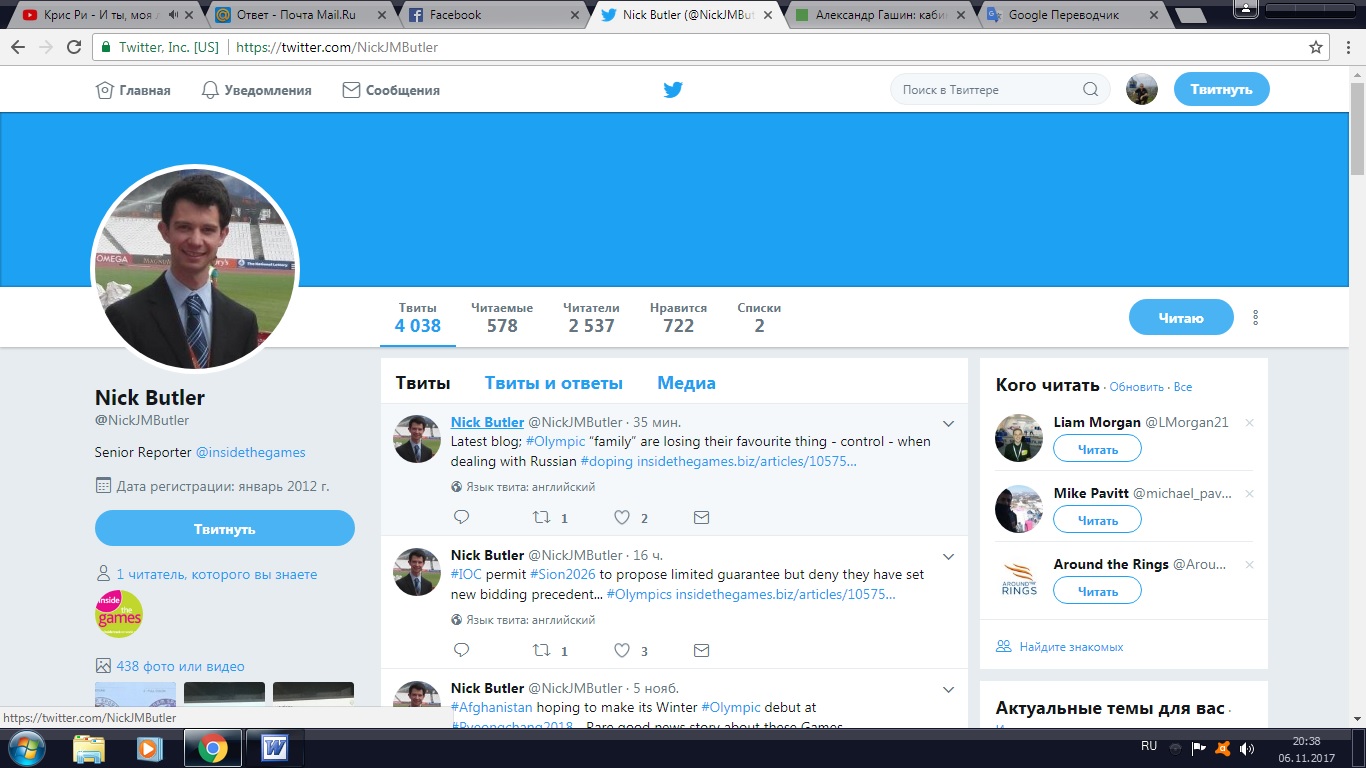Open Word from the taskbar

(274, 748)
